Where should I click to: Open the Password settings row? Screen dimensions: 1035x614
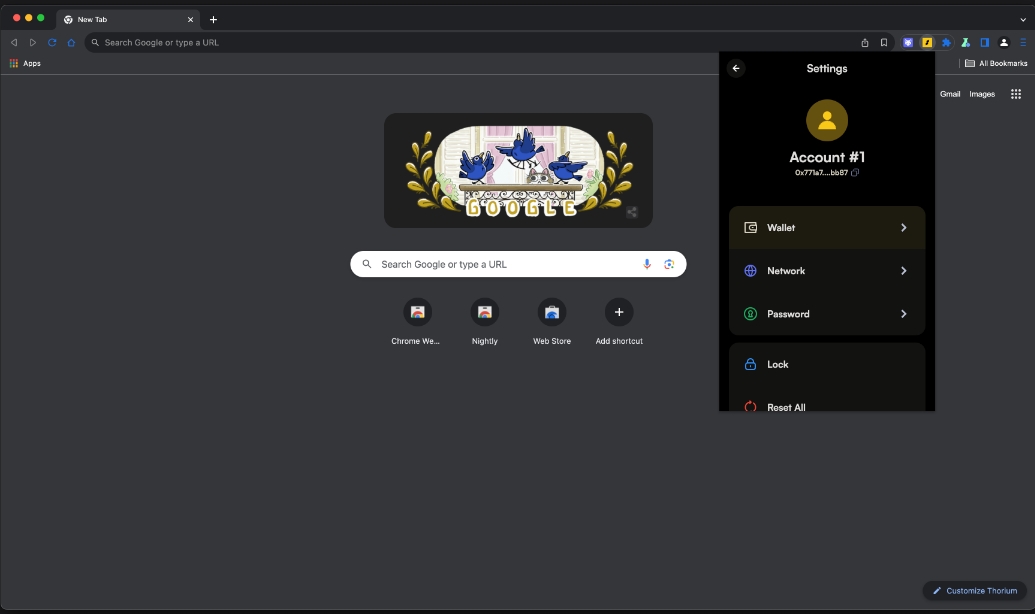click(826, 314)
